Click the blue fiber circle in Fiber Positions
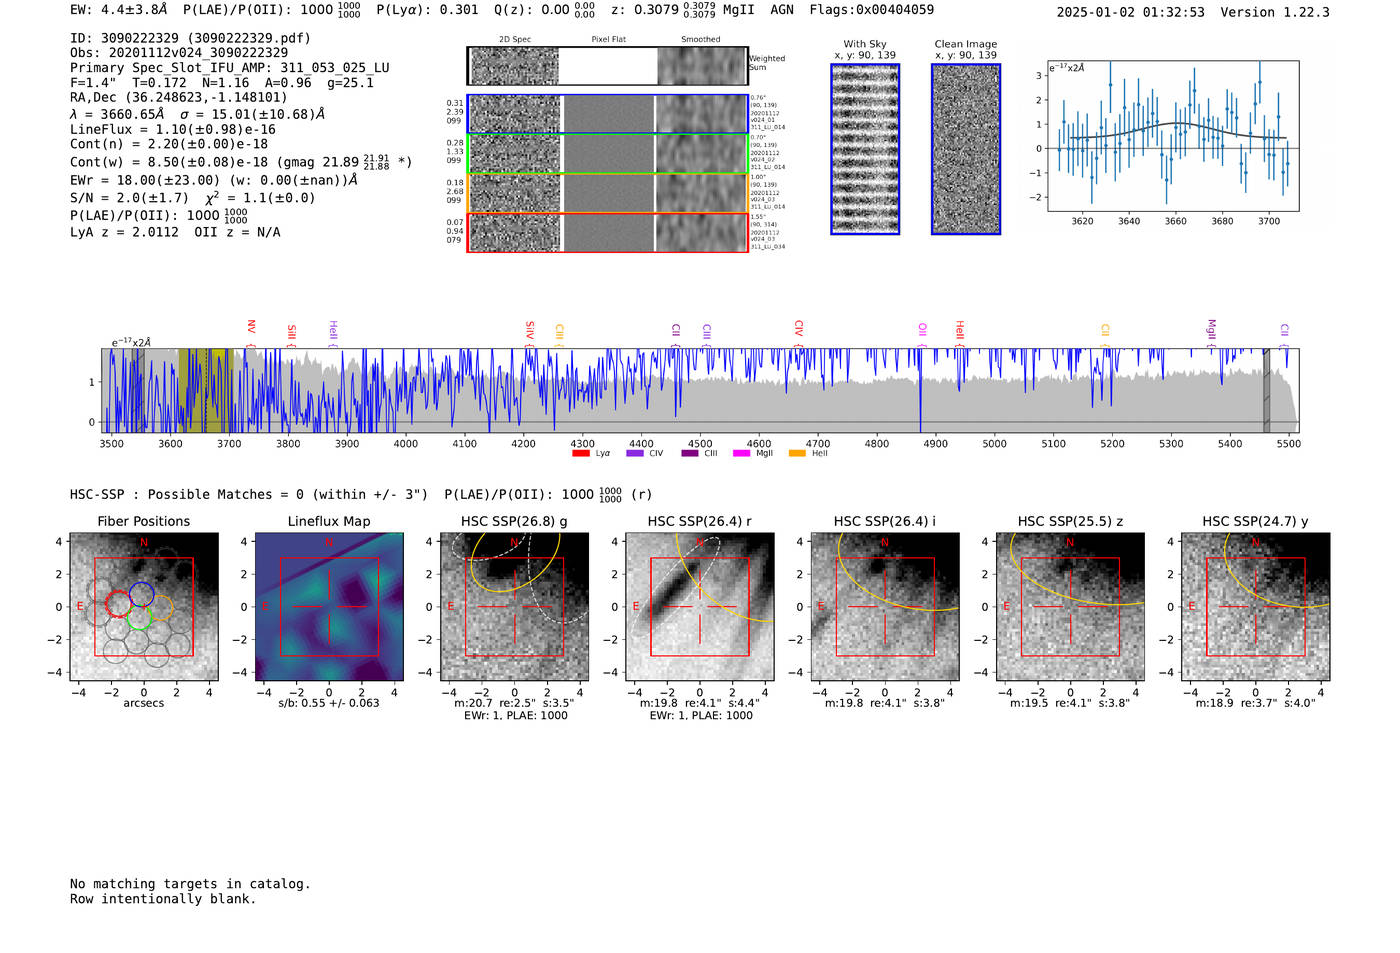This screenshot has height=953, width=1400. [x=141, y=594]
